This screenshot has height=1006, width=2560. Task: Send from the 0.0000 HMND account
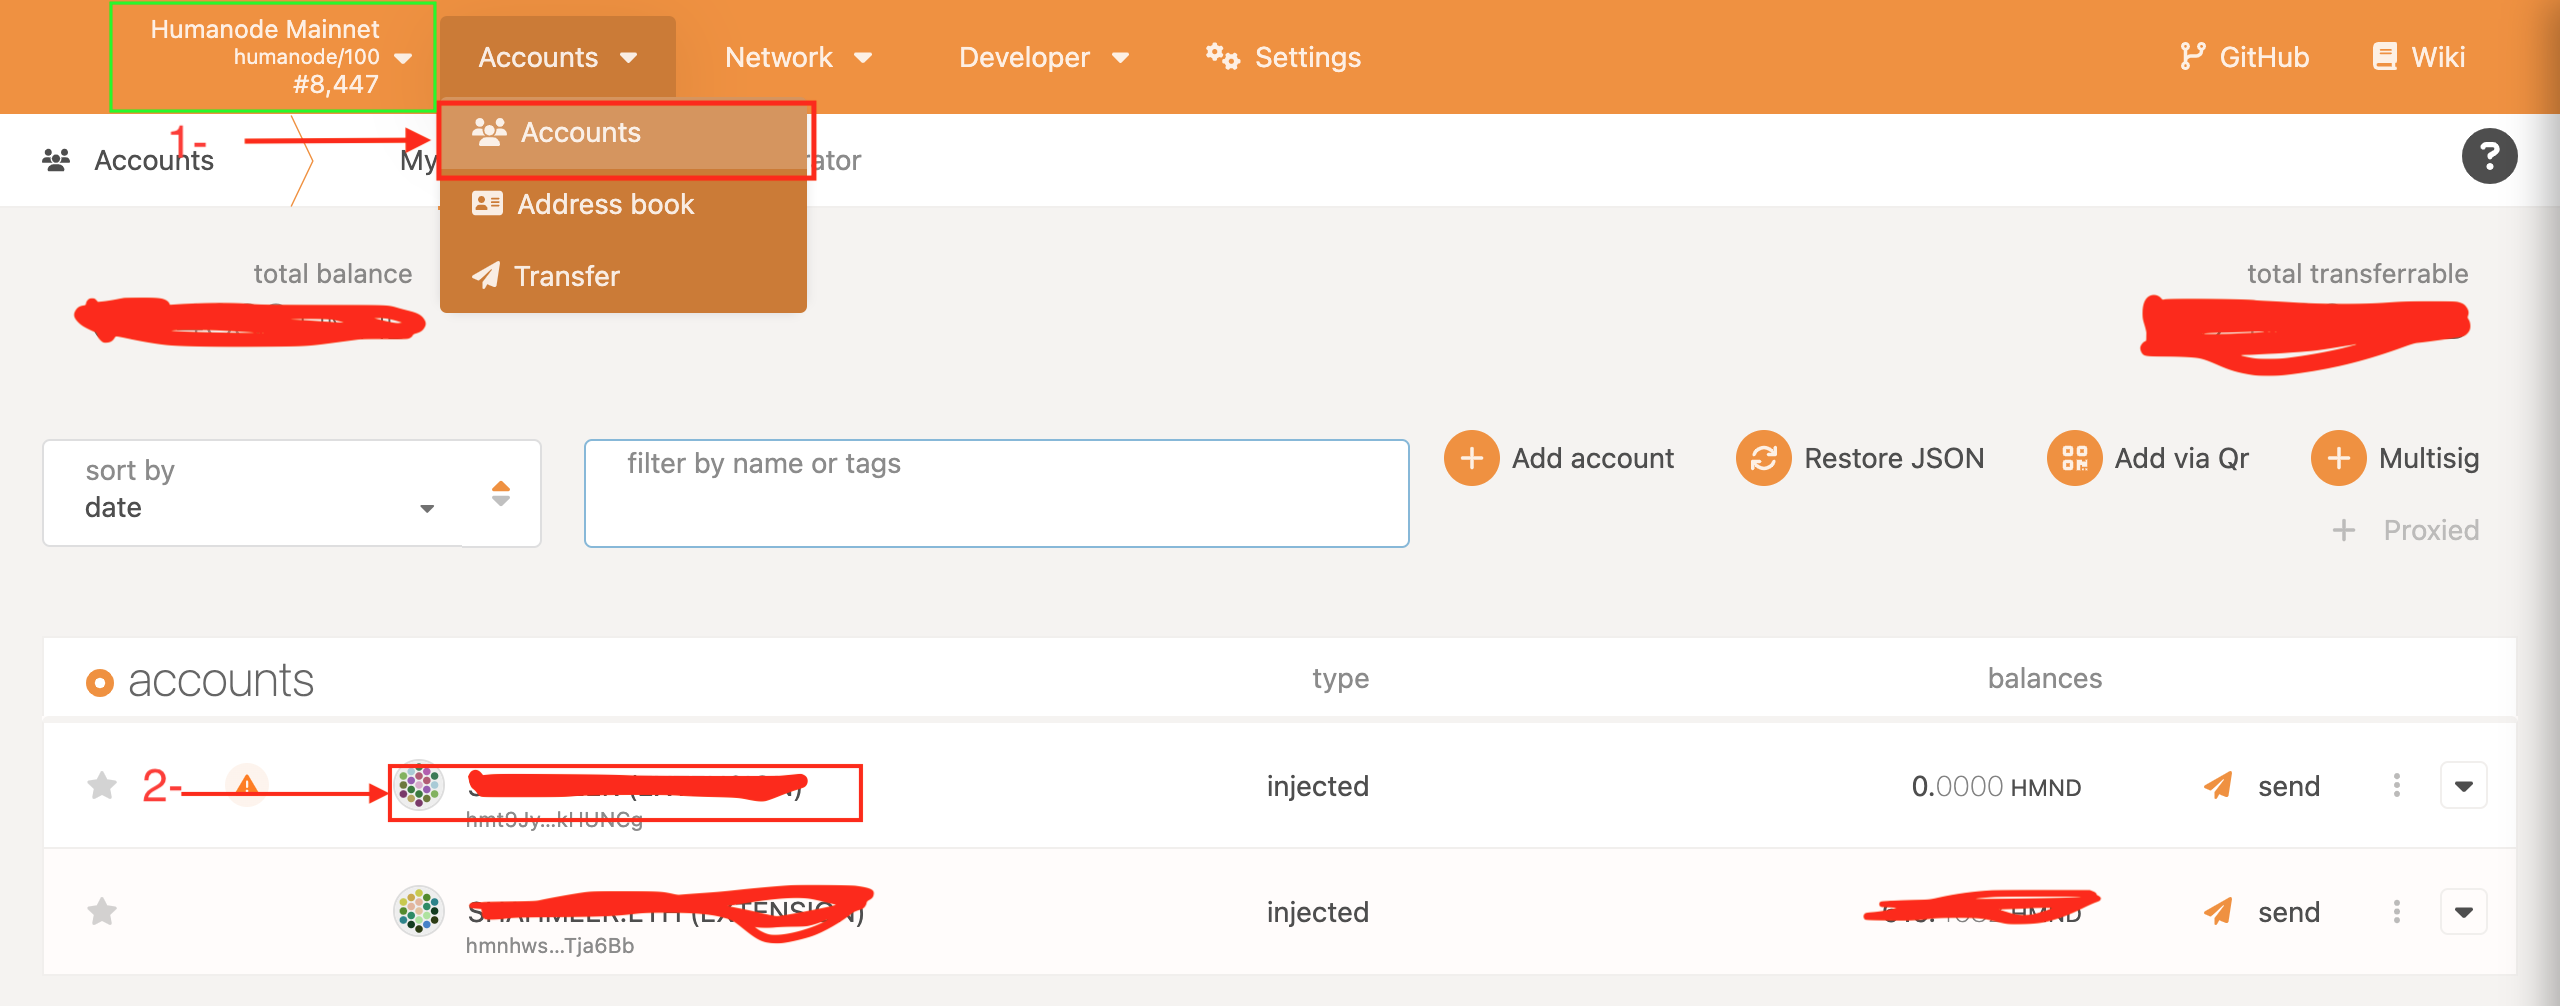point(2262,786)
